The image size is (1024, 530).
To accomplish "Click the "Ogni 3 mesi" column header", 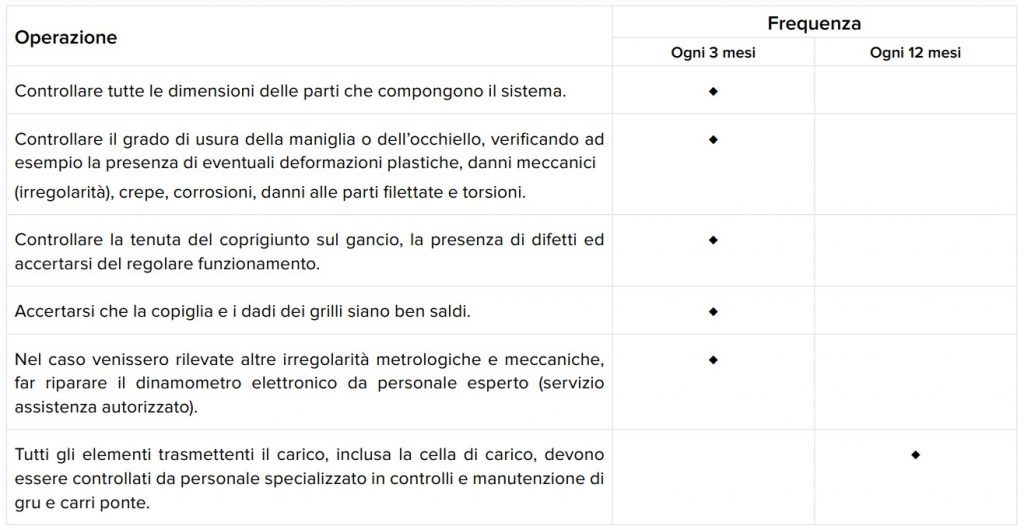I will point(713,53).
